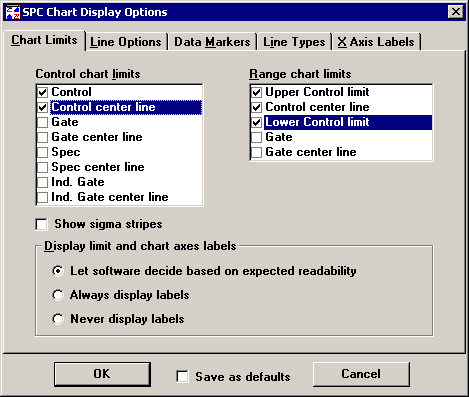Viewport: 469px width, 397px height.
Task: Select Let software decide based on readability
Action: coord(58,271)
